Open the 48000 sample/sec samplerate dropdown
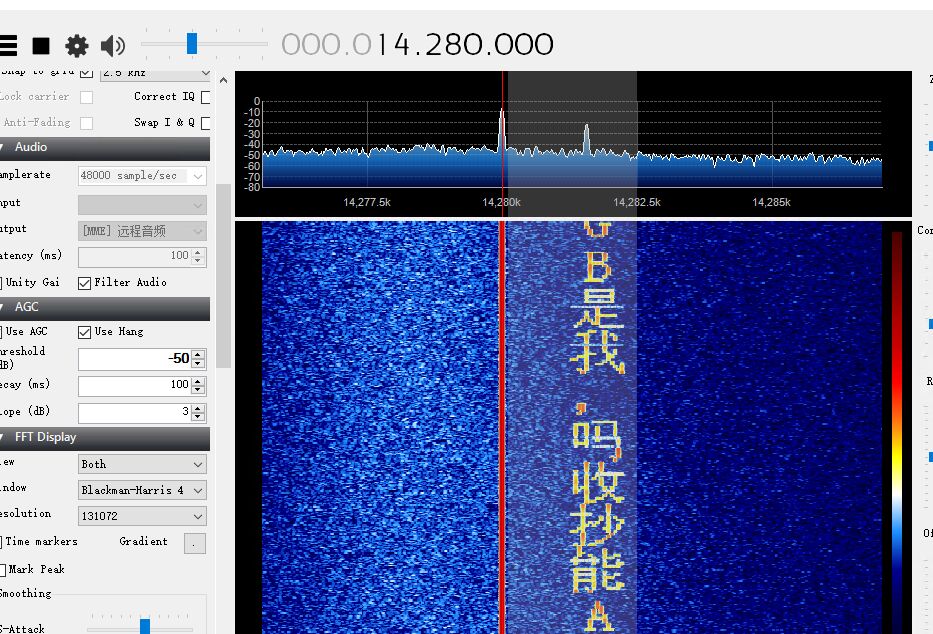This screenshot has width=933, height=634. [x=142, y=175]
